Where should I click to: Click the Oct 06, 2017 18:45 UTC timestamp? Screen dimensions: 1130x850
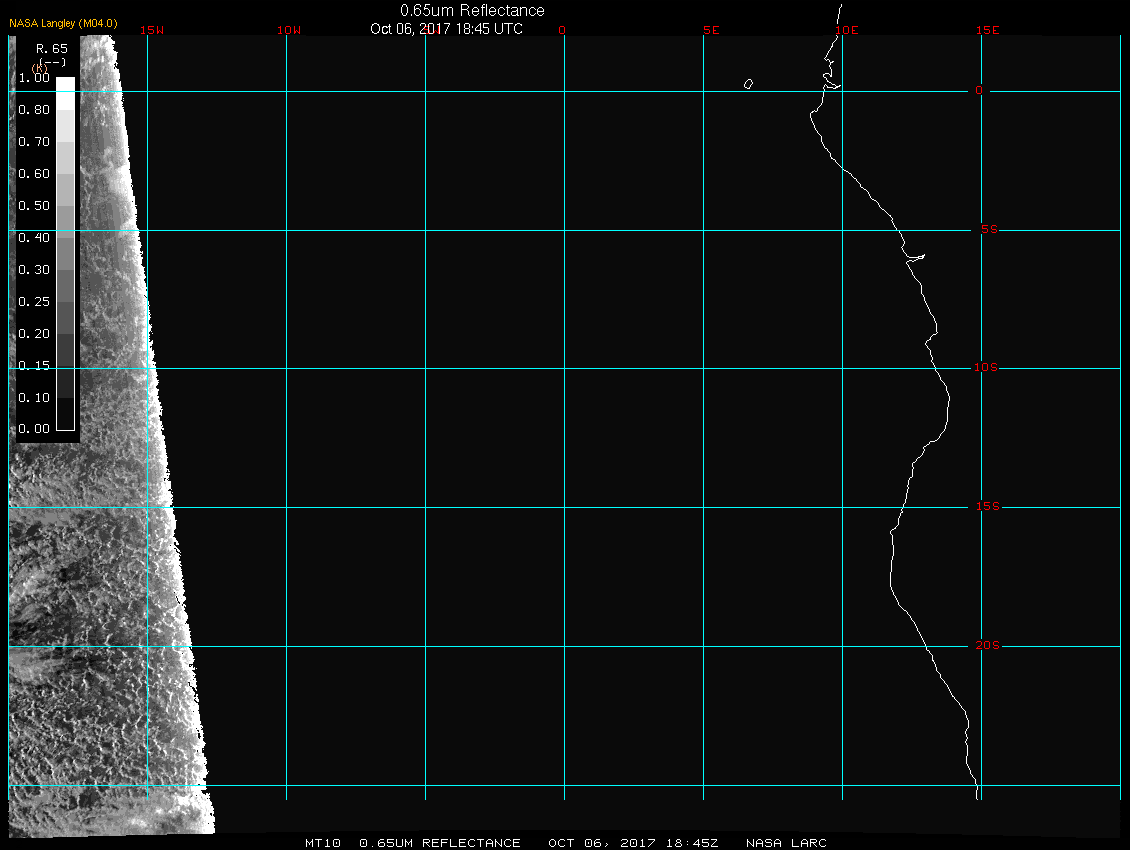click(x=446, y=29)
